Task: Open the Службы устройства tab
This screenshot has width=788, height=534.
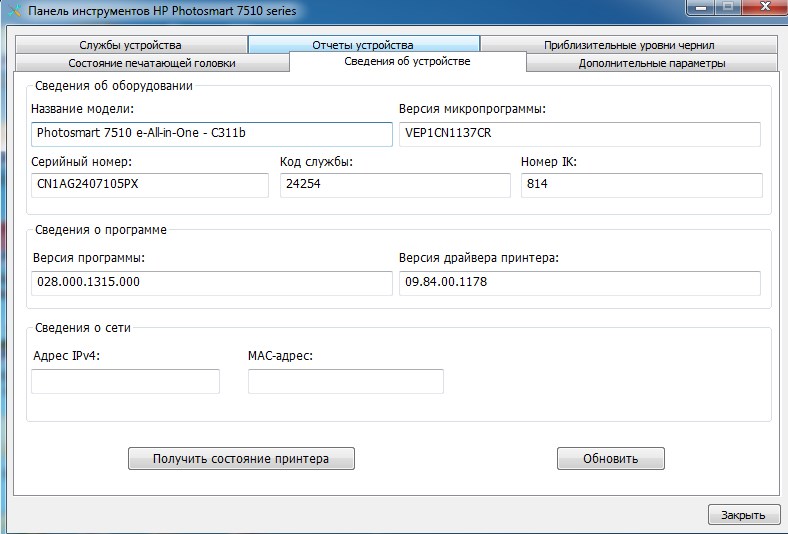Action: (131, 45)
